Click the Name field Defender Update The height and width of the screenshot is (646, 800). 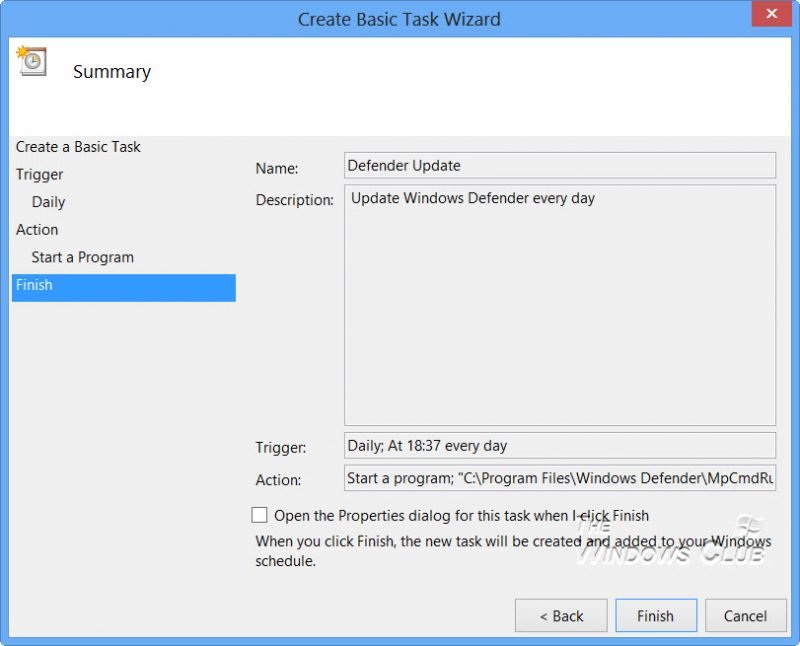point(560,165)
